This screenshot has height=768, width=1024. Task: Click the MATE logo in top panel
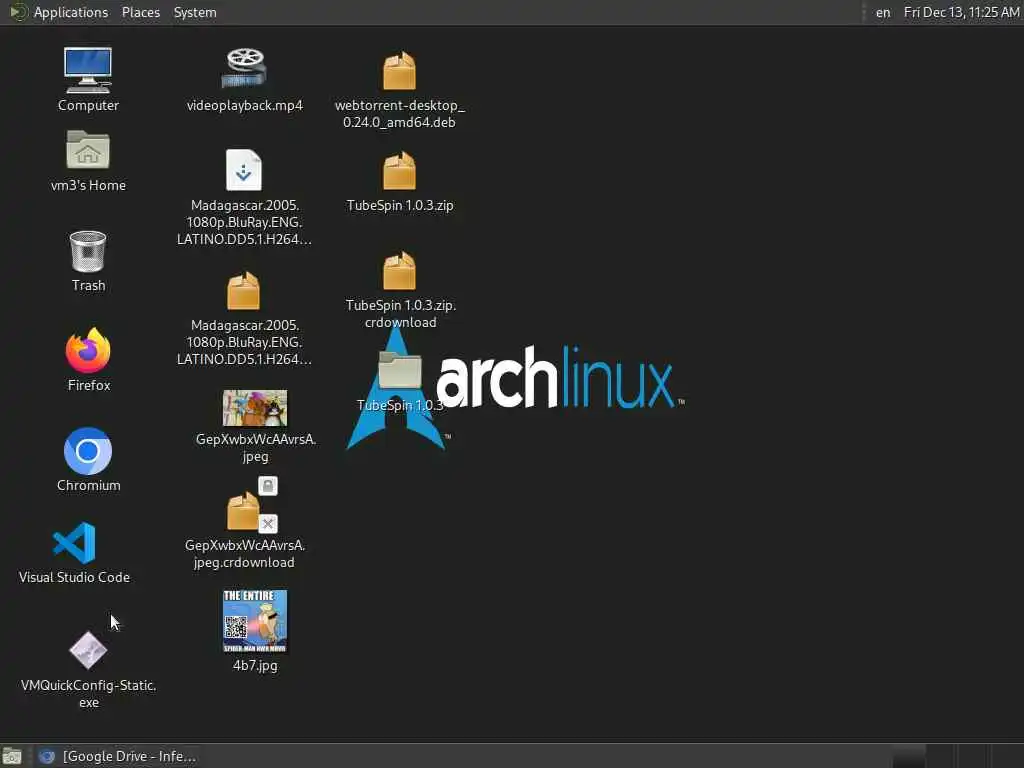18,12
